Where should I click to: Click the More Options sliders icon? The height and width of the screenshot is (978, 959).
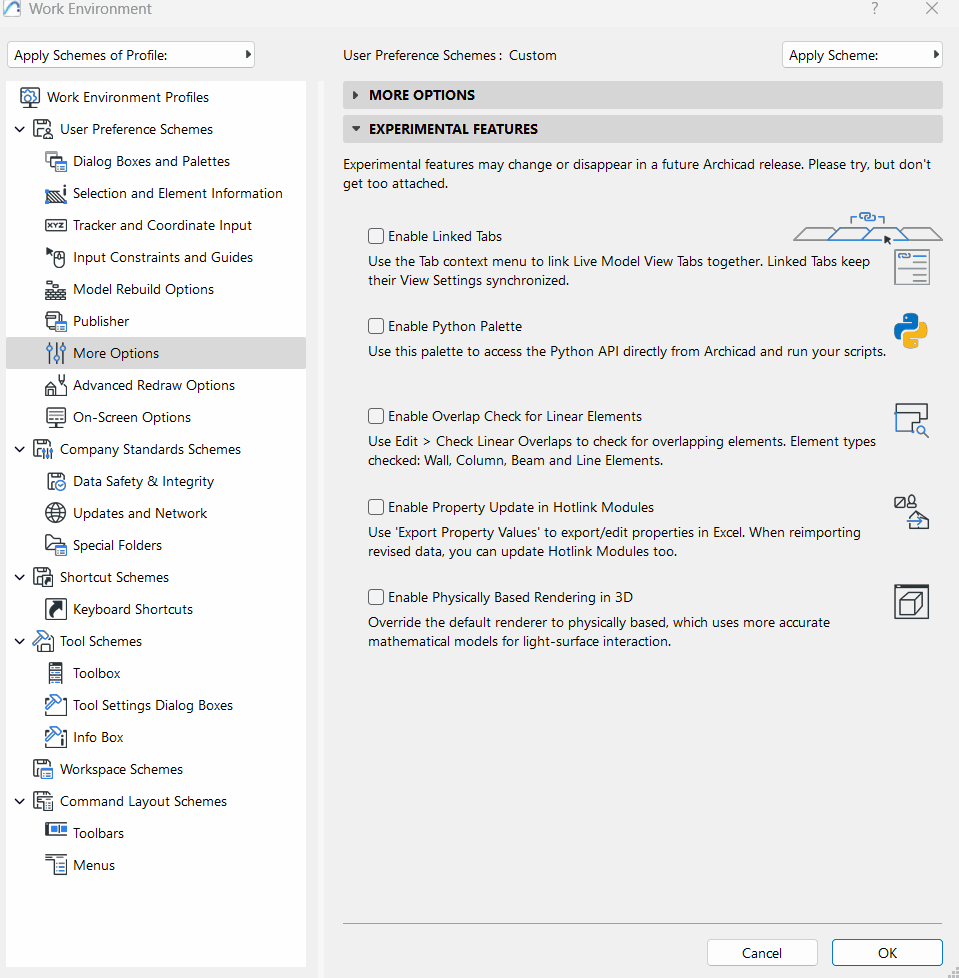[x=55, y=353]
